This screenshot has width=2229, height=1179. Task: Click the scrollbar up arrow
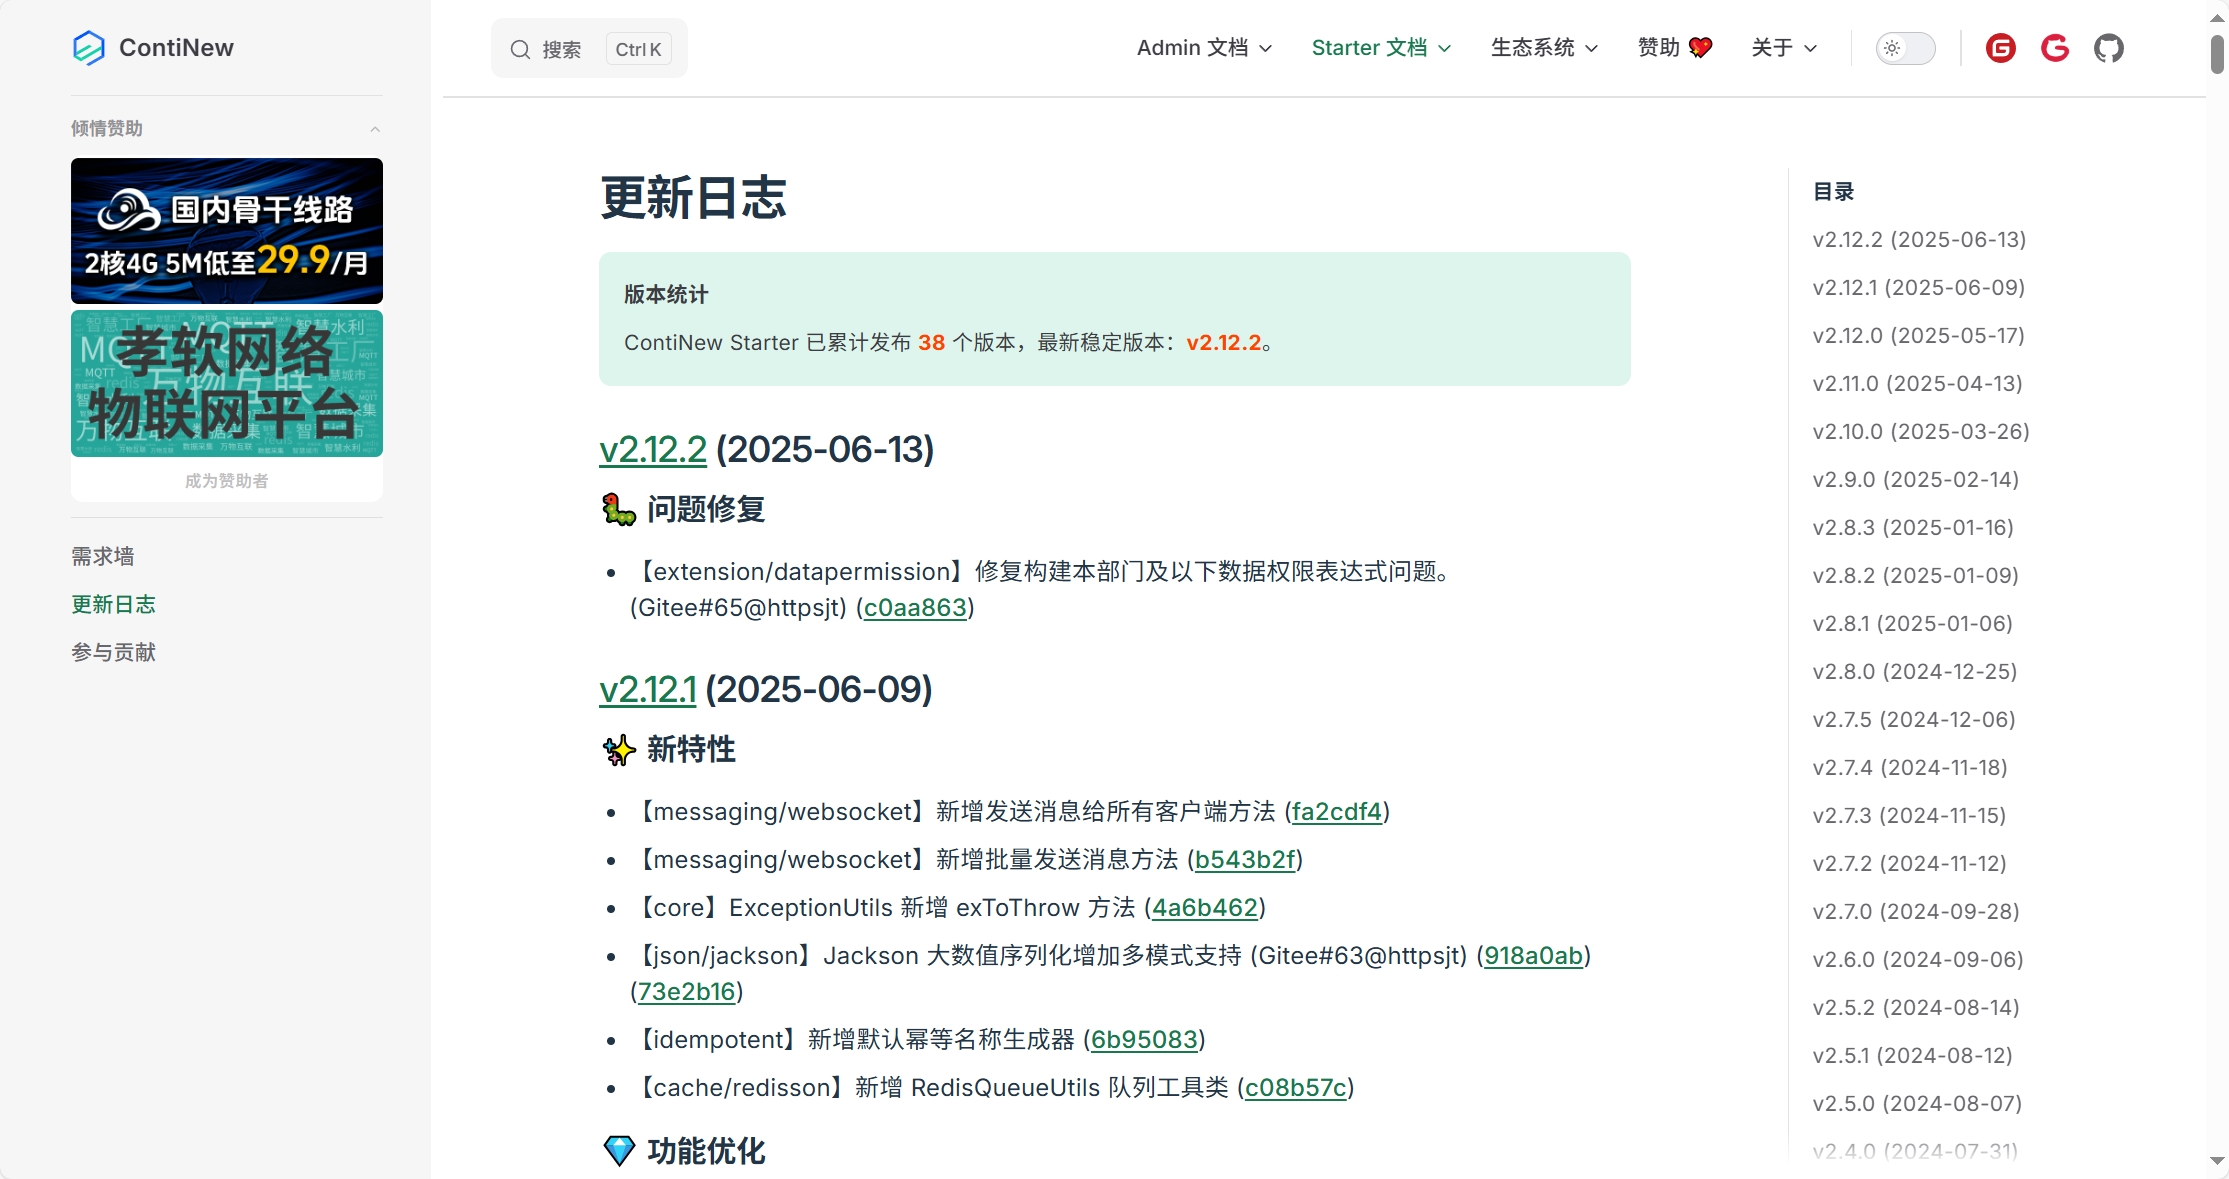pyautogui.click(x=2217, y=17)
